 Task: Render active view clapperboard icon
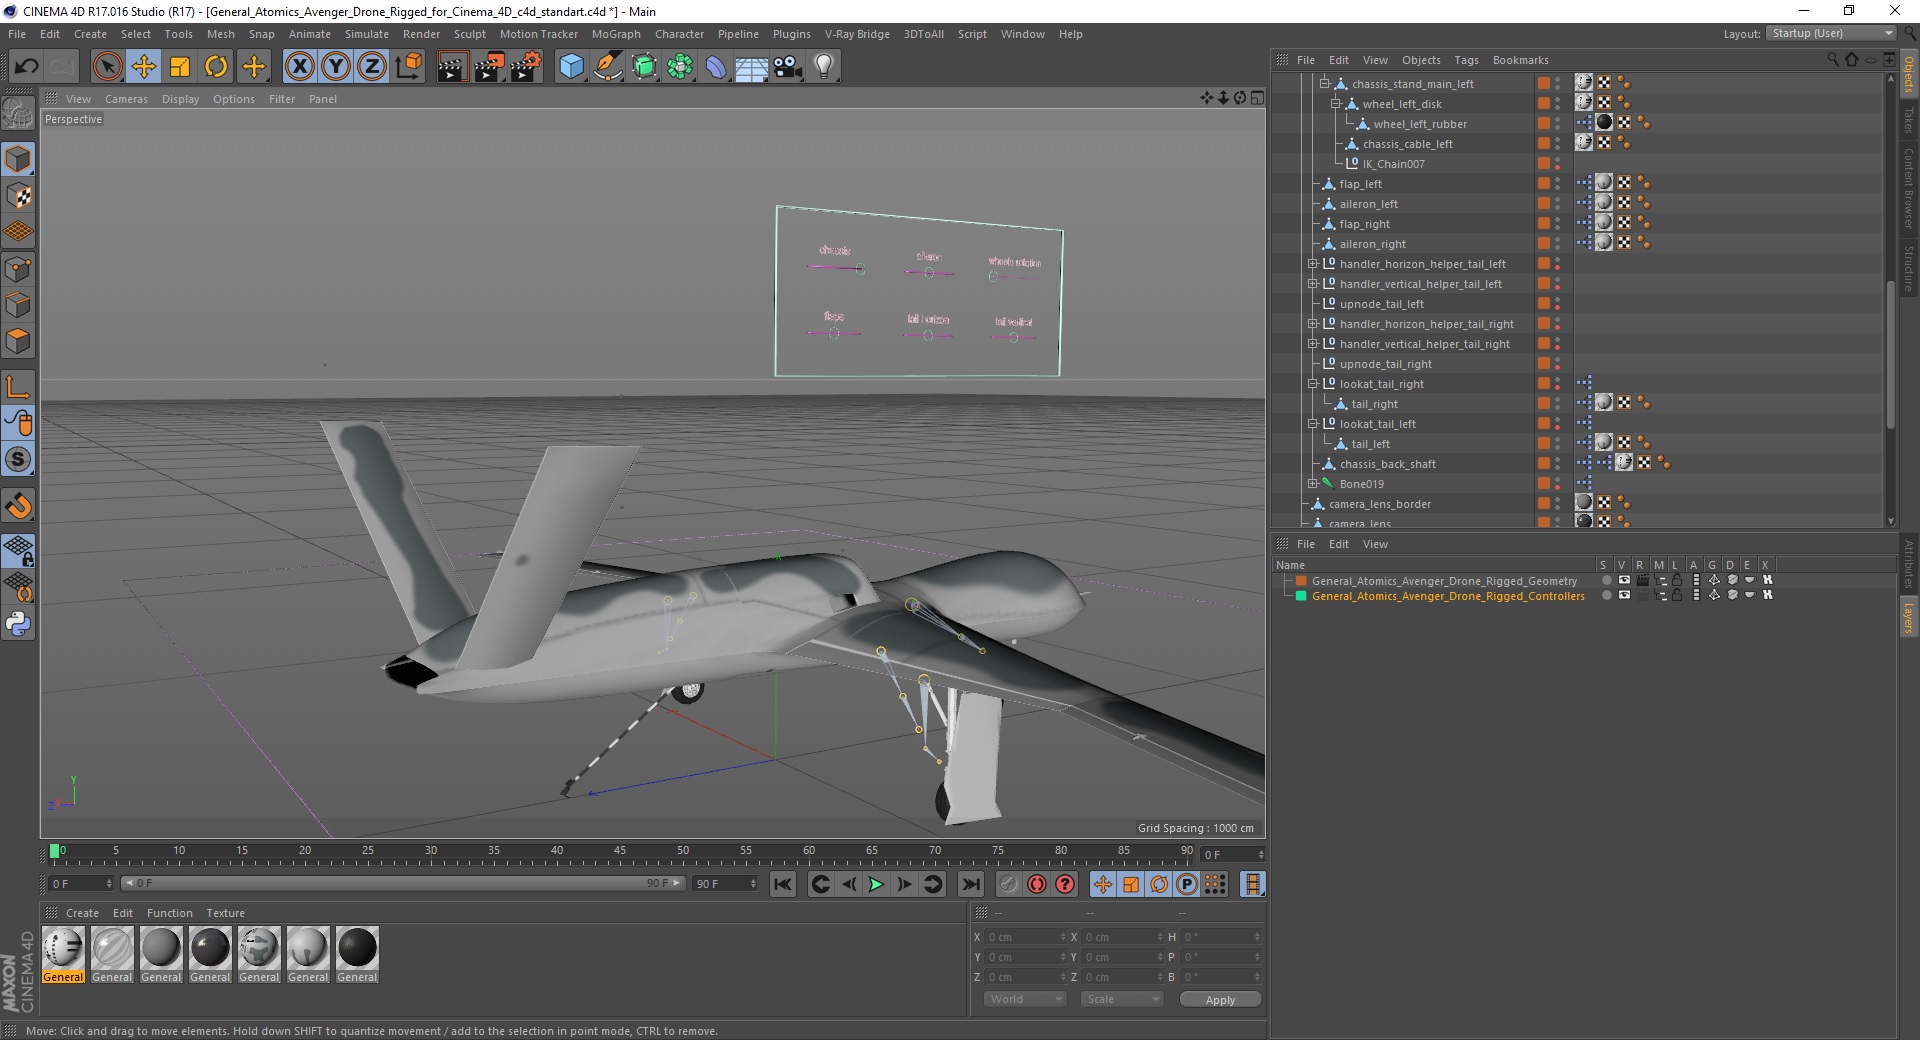452,67
